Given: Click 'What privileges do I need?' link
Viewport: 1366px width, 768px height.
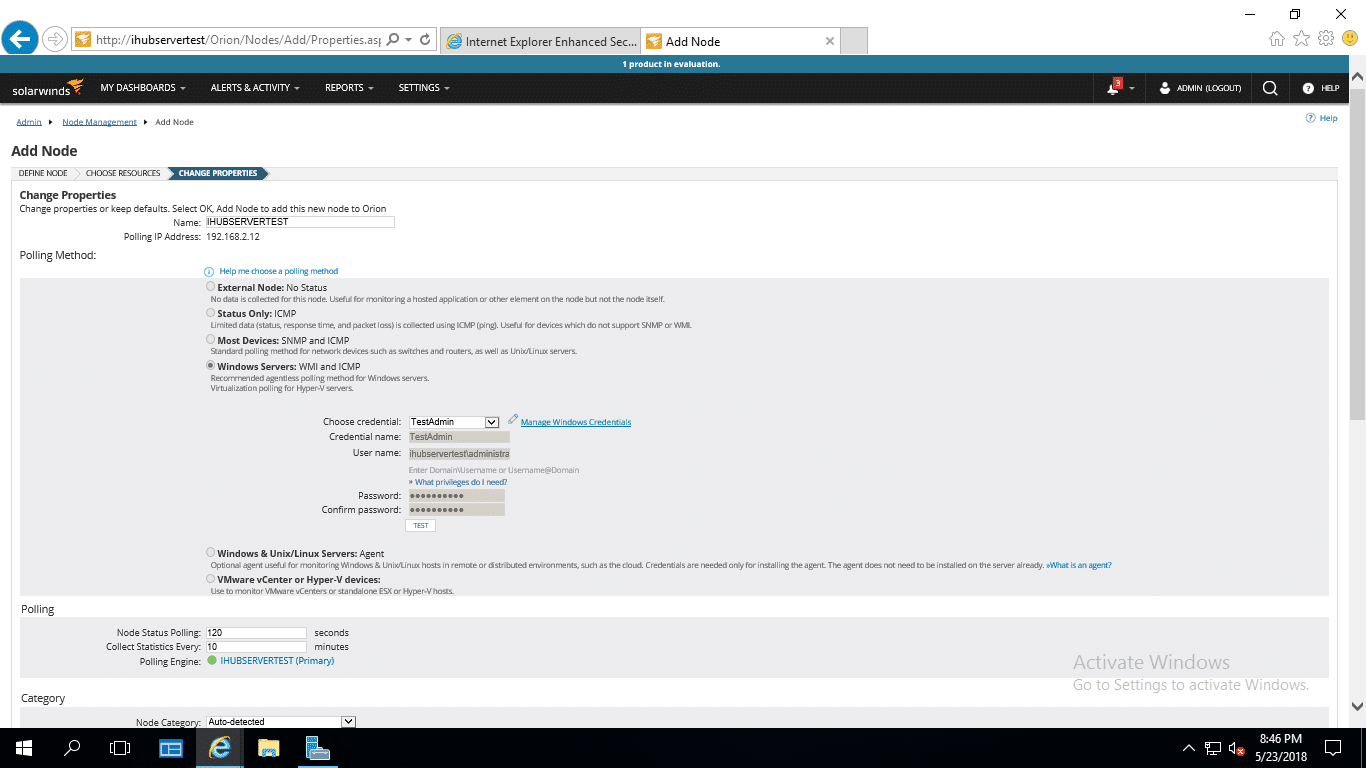Looking at the screenshot, I should click(x=461, y=482).
